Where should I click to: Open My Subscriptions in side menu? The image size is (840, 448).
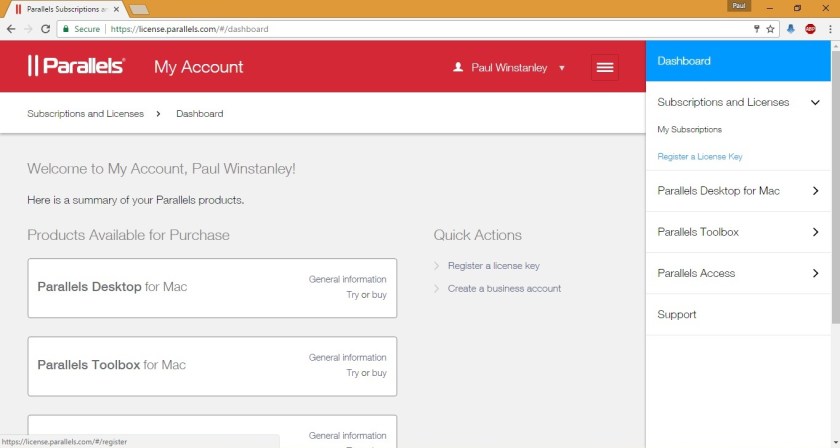tap(689, 130)
